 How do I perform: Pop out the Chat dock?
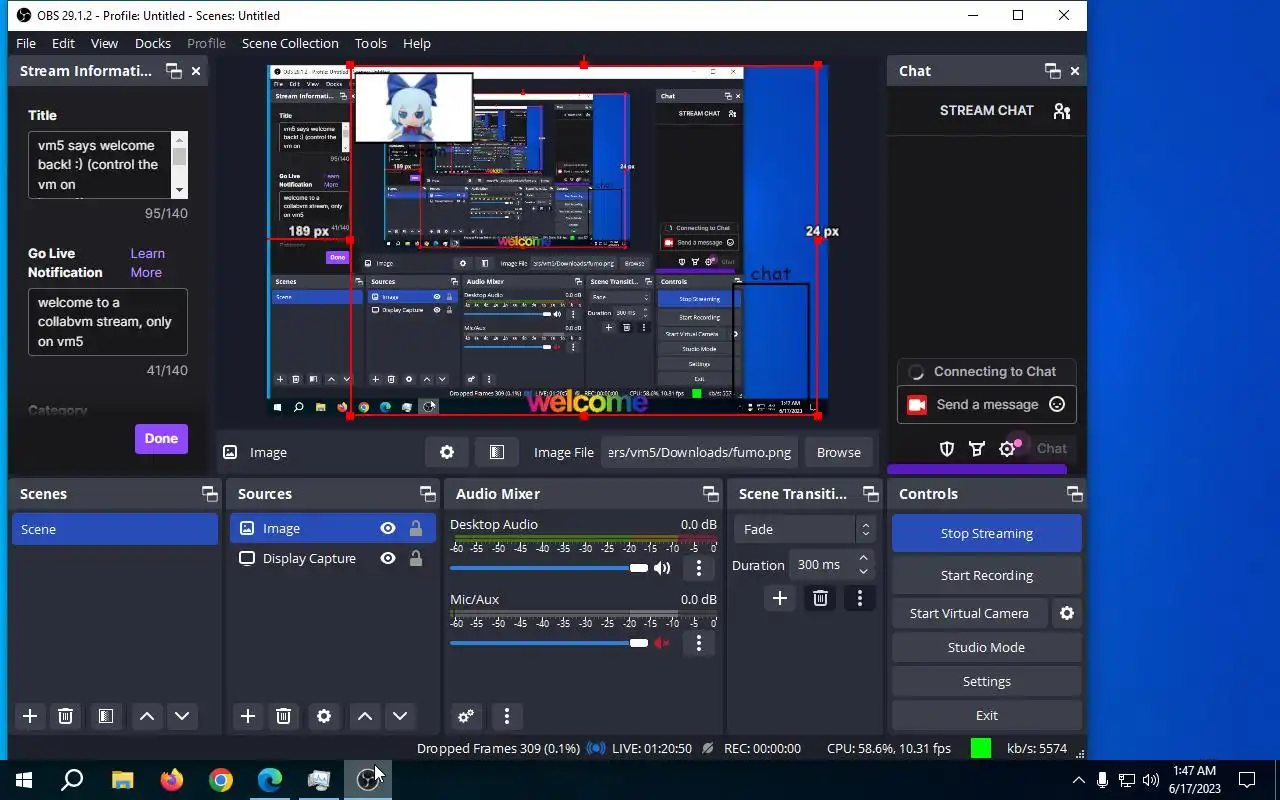(x=1052, y=71)
